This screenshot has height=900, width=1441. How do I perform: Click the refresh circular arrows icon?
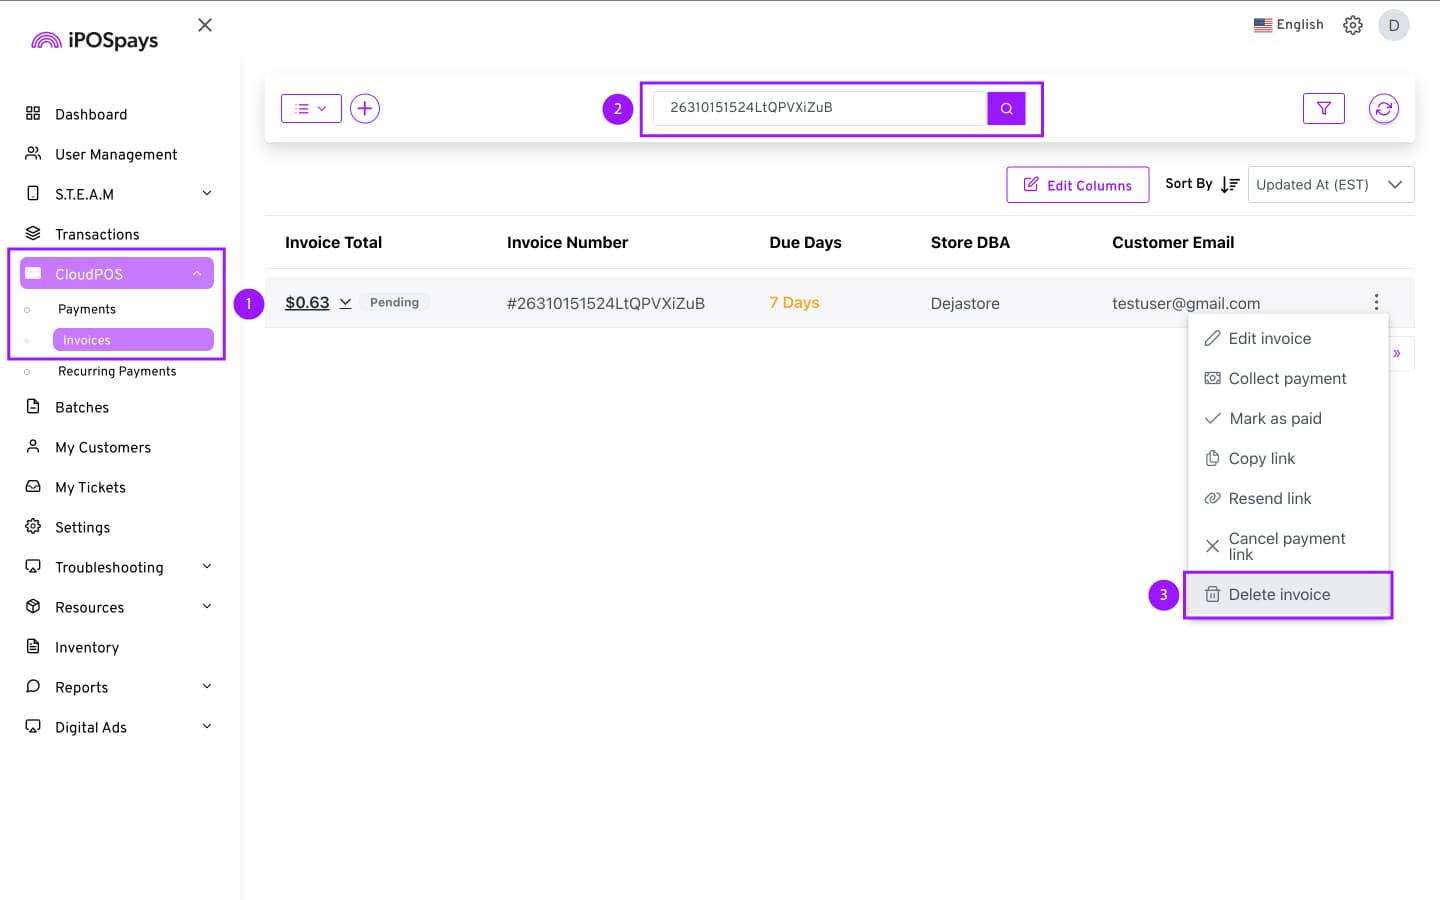[x=1383, y=108]
